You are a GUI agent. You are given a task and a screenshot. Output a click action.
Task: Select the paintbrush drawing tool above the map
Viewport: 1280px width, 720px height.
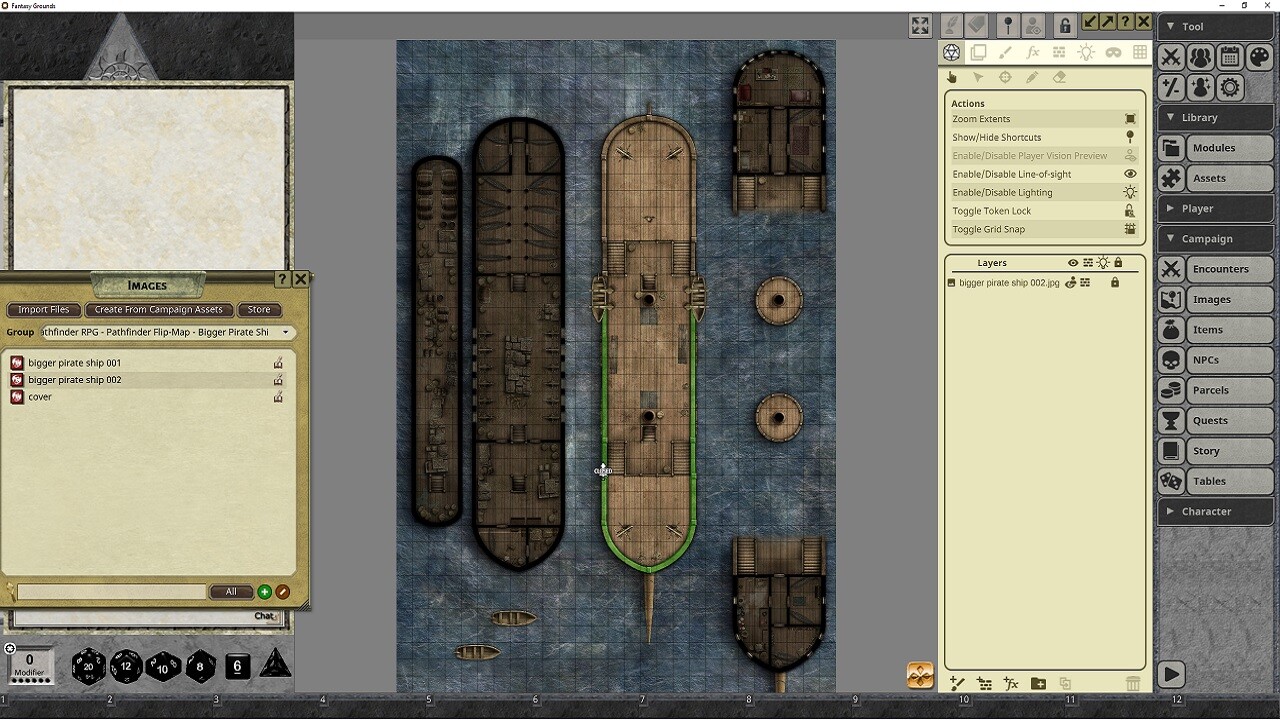tap(1006, 52)
